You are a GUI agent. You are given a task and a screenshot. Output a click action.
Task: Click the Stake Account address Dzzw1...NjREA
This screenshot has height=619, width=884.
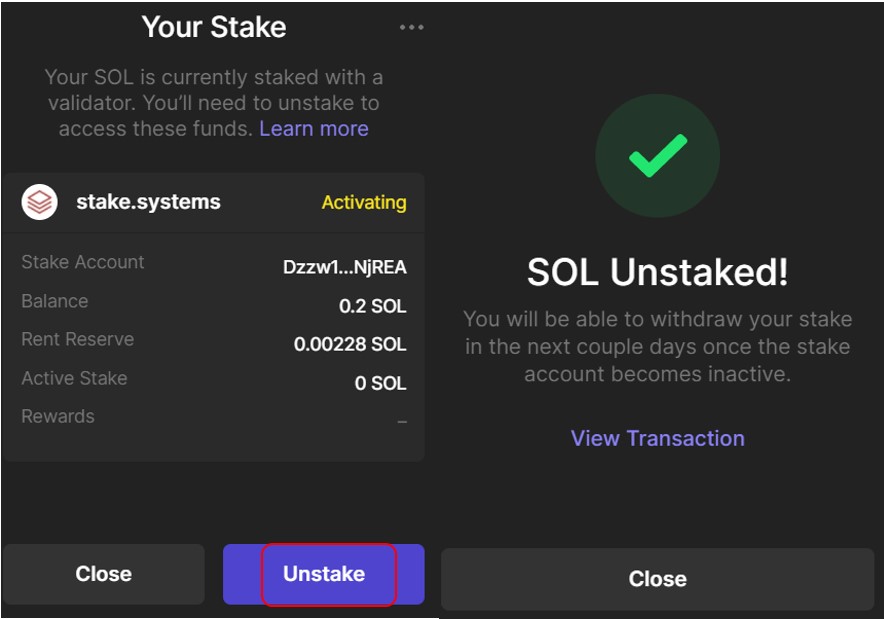pyautogui.click(x=345, y=268)
